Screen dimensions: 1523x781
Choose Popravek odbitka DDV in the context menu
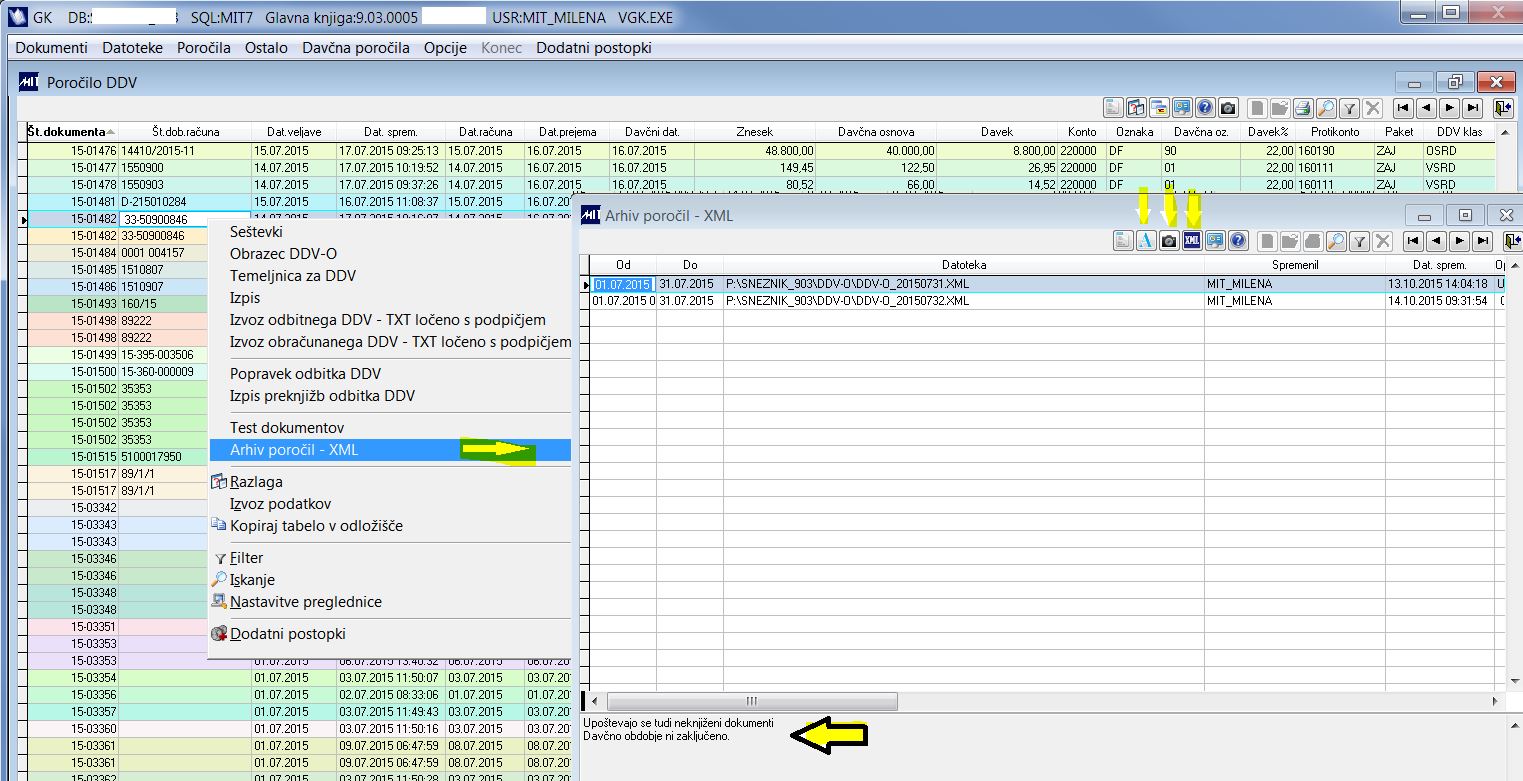click(x=305, y=374)
